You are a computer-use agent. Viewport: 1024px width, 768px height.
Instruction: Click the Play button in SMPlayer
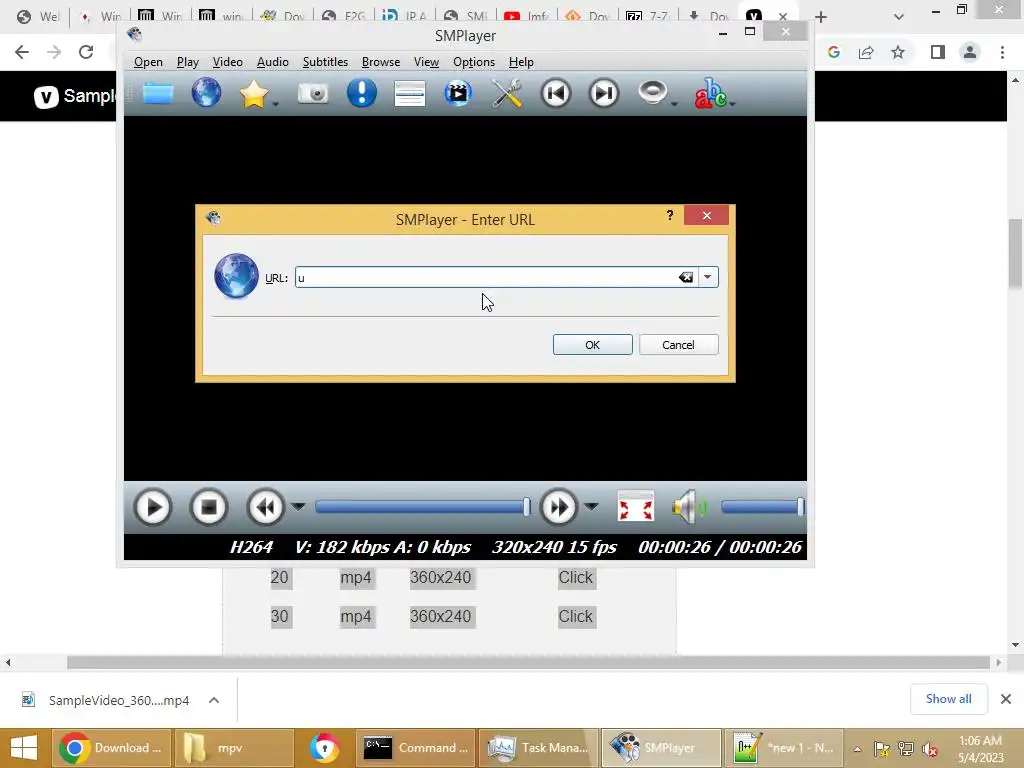click(153, 507)
